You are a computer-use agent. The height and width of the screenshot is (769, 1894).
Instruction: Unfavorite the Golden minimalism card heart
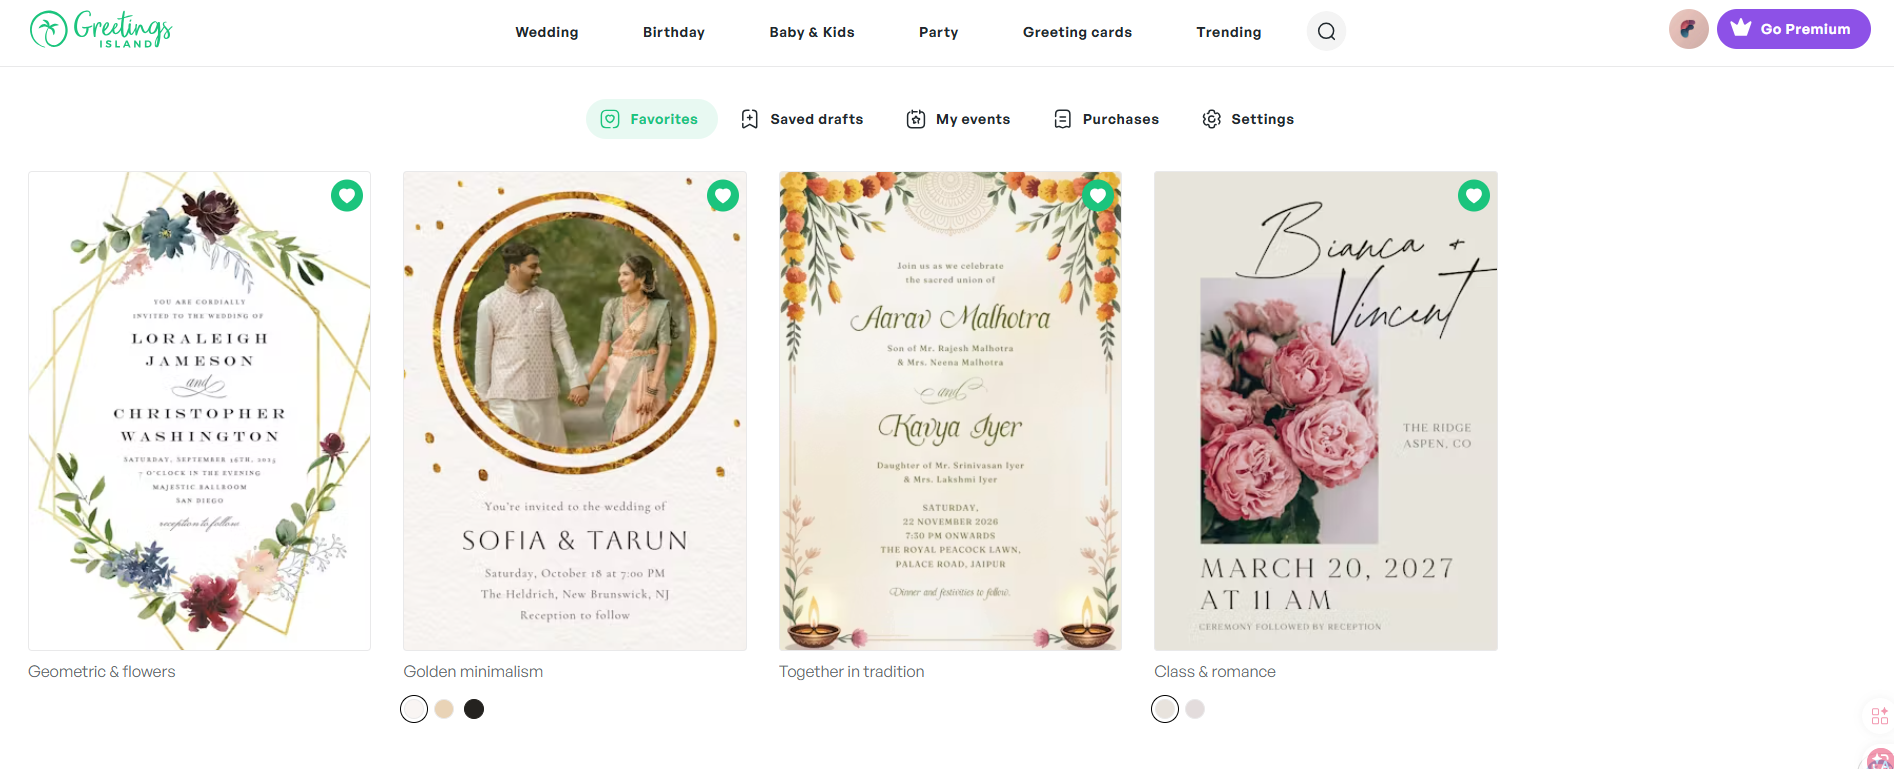tap(723, 196)
